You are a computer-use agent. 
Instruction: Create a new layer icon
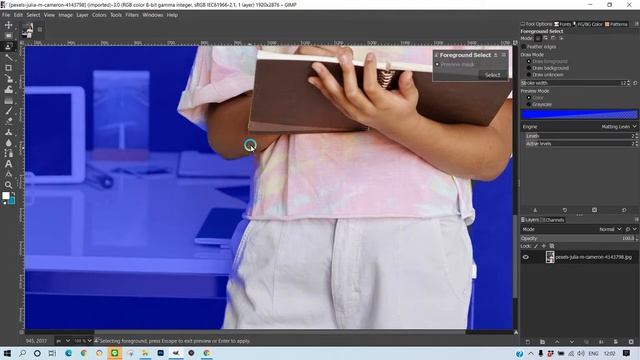[528, 342]
